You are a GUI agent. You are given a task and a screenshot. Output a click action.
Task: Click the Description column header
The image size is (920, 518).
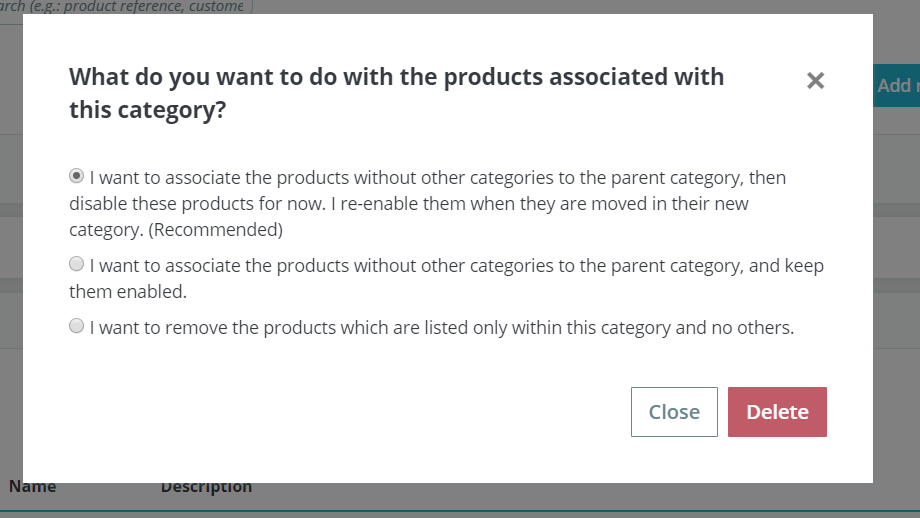pyautogui.click(x=206, y=489)
